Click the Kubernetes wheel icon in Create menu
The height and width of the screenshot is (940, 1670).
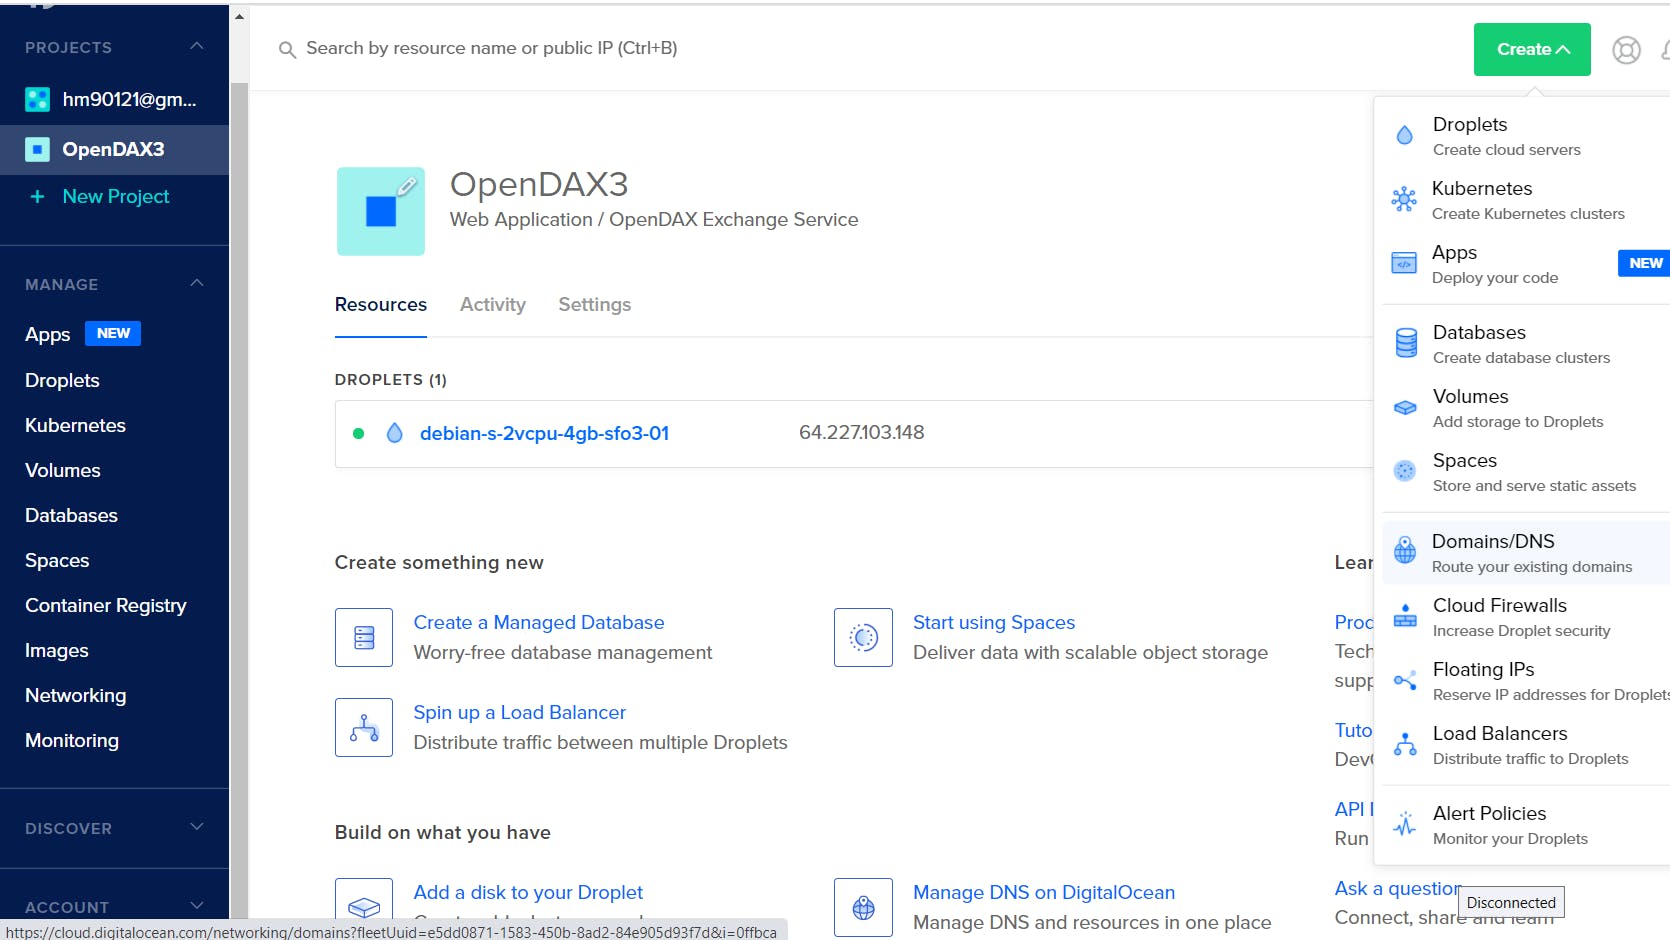[x=1404, y=200]
